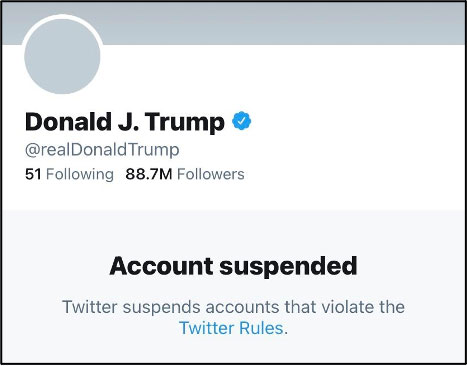Viewport: 468px width, 366px height.
Task: Click Trump in the bold display name
Action: [185, 122]
